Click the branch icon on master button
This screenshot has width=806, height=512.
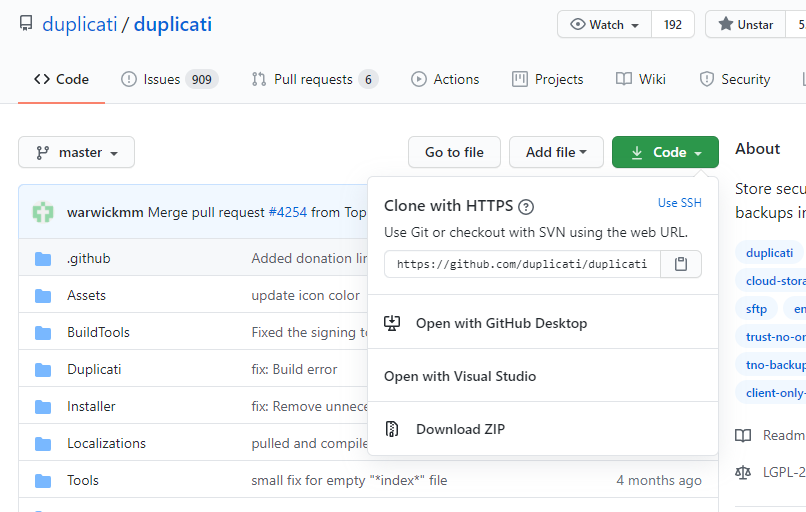[x=43, y=153]
